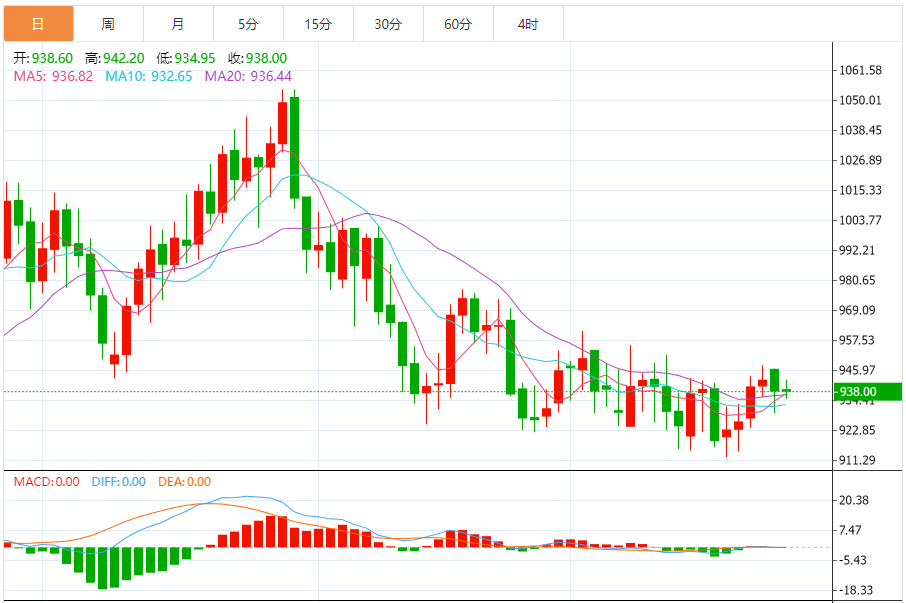Click the 20.38 MACD axis label
The width and height of the screenshot is (906, 603).
pos(853,500)
